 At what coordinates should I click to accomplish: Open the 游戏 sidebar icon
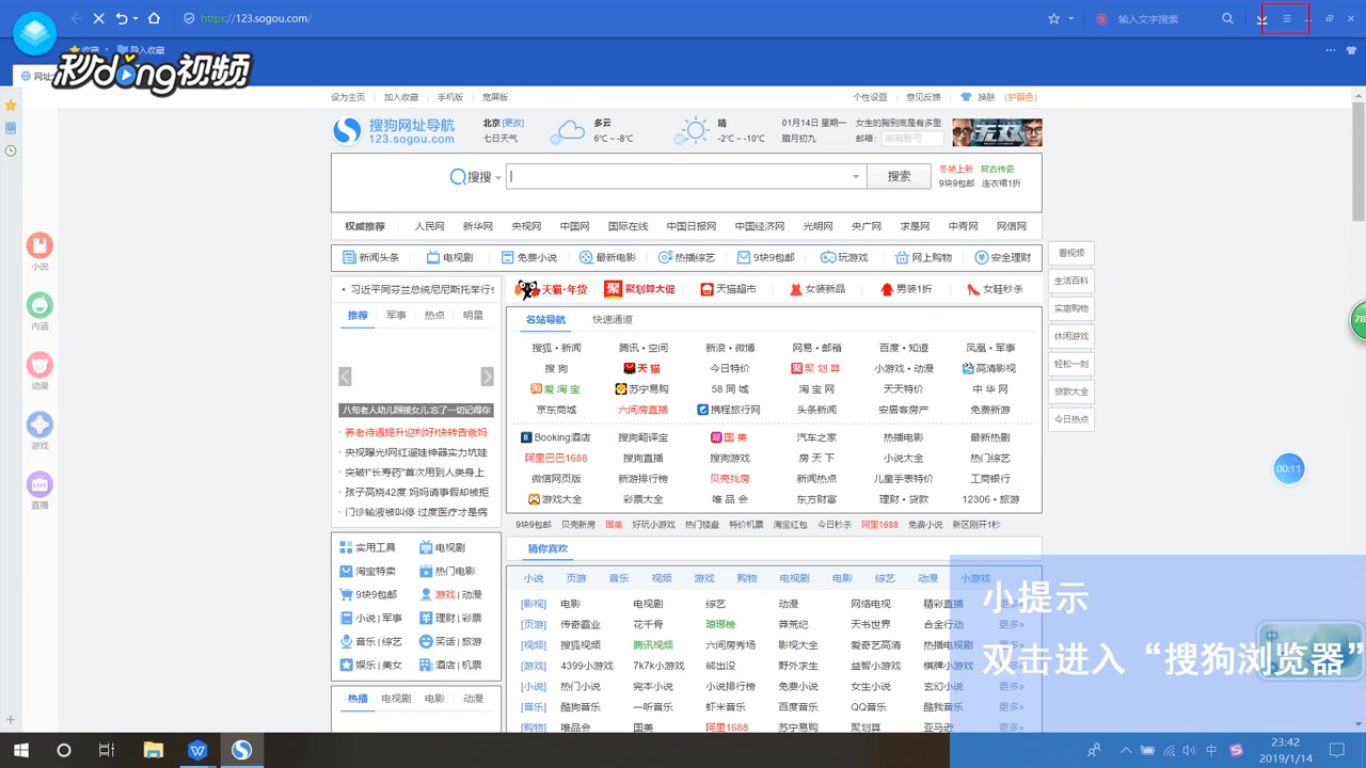40,424
